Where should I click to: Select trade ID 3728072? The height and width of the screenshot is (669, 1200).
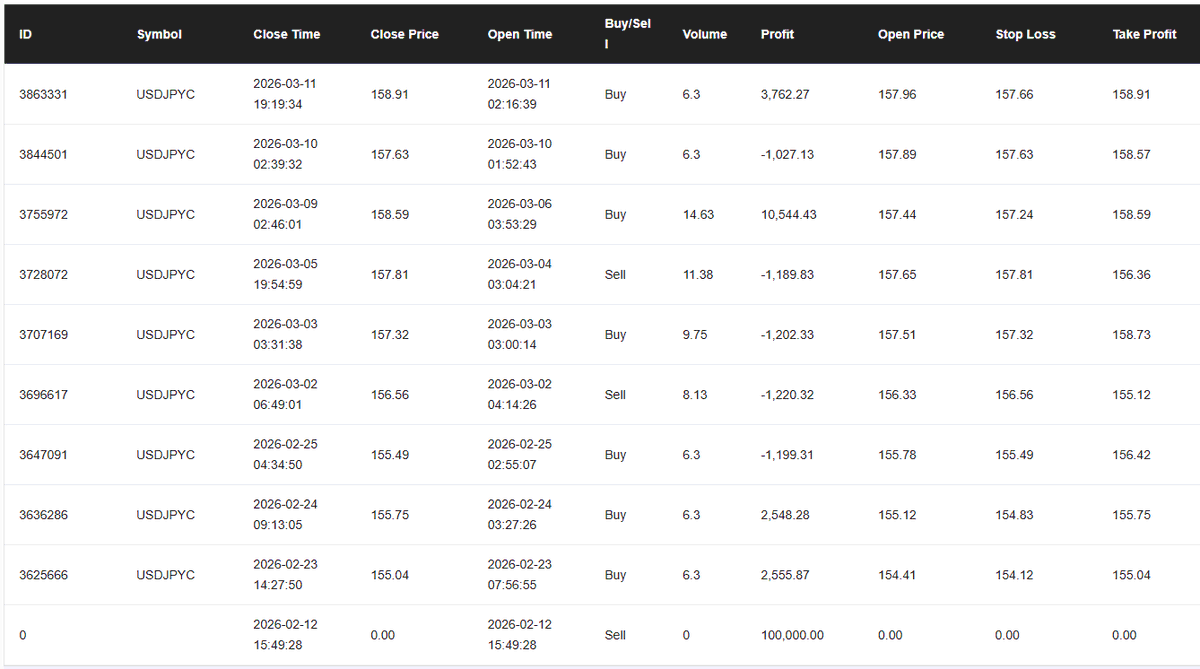tap(43, 274)
